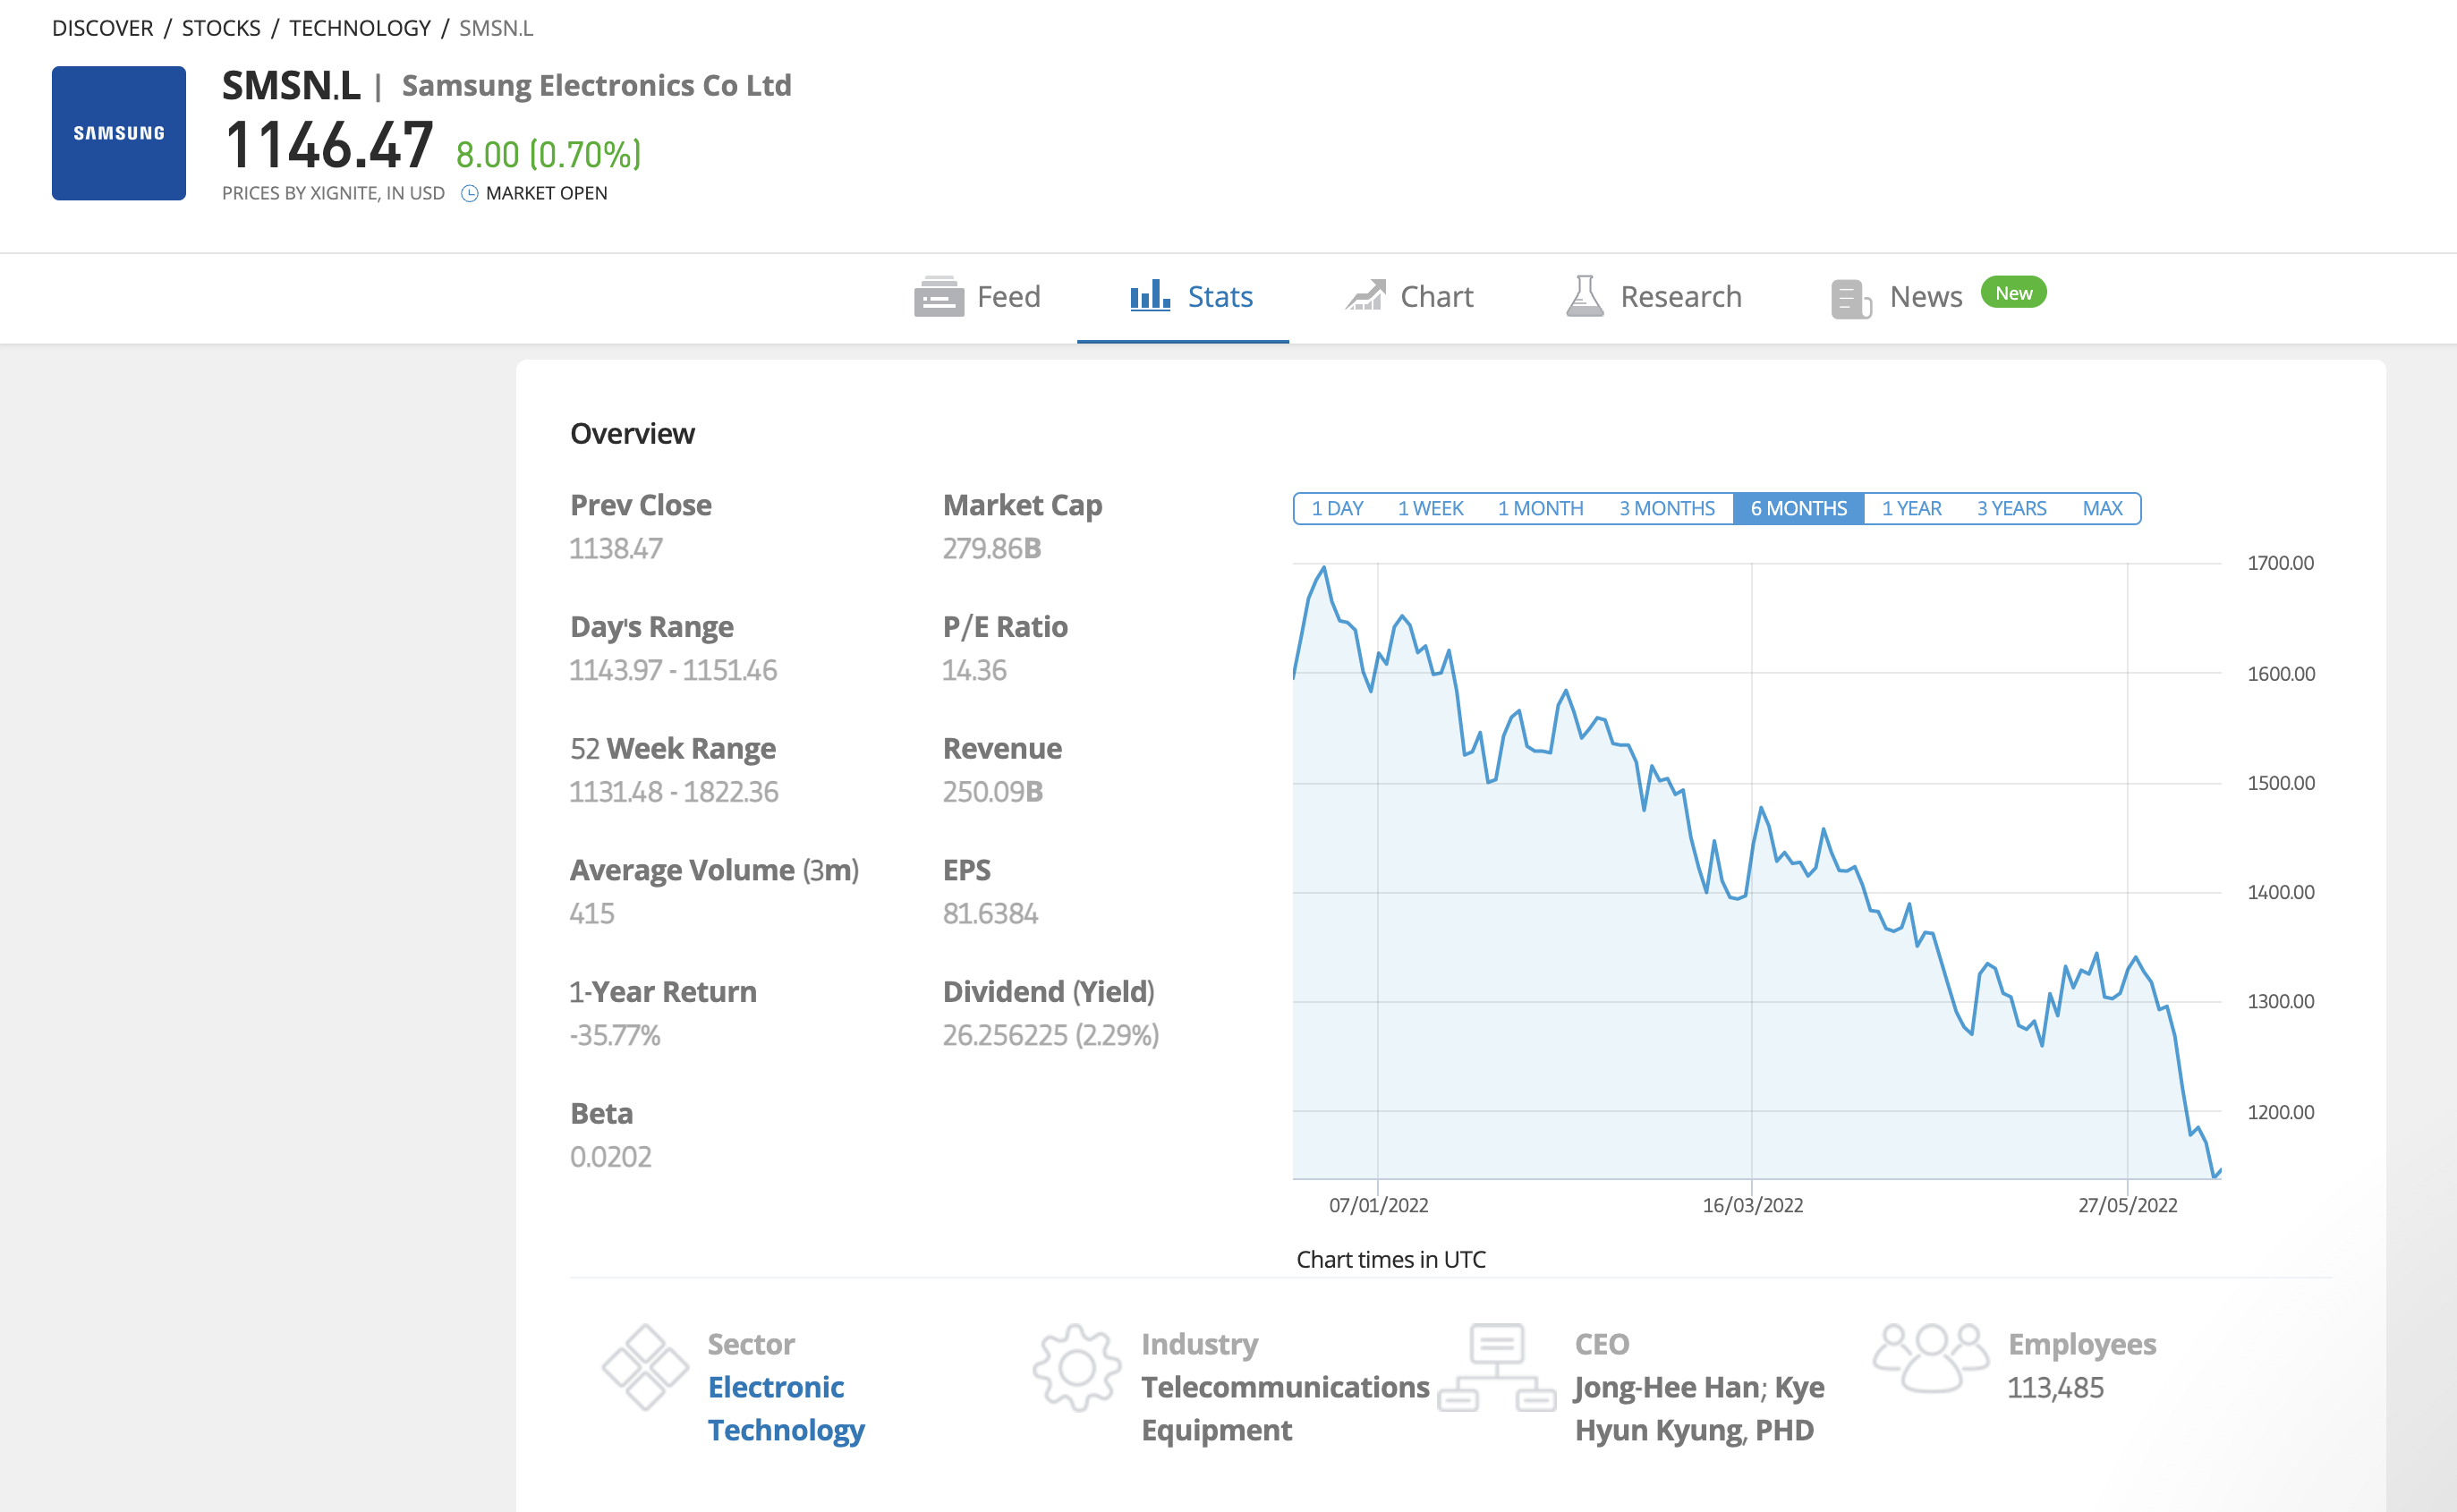Switch to the Chart tab
The width and height of the screenshot is (2457, 1512).
click(x=1409, y=297)
